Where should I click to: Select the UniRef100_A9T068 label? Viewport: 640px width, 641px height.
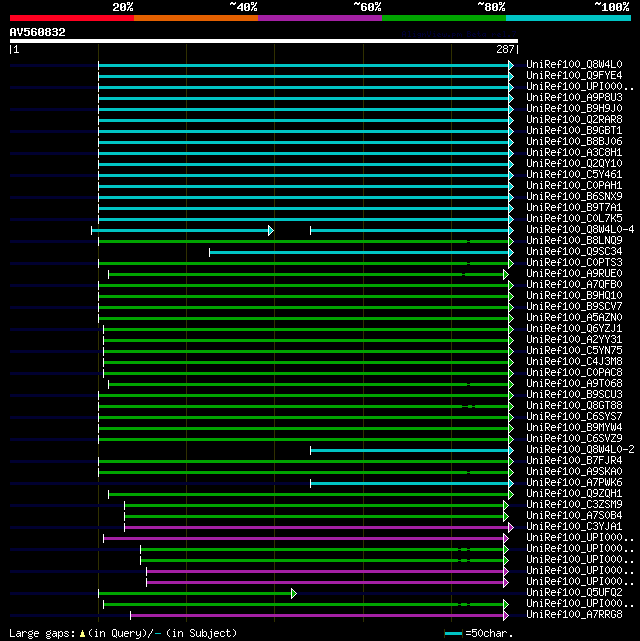(574, 383)
